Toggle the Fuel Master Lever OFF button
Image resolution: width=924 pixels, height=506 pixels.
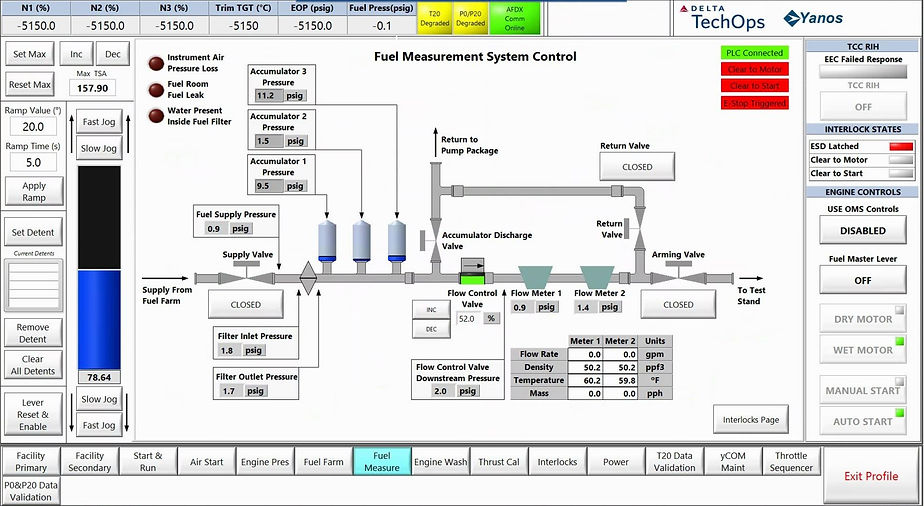[x=863, y=280]
